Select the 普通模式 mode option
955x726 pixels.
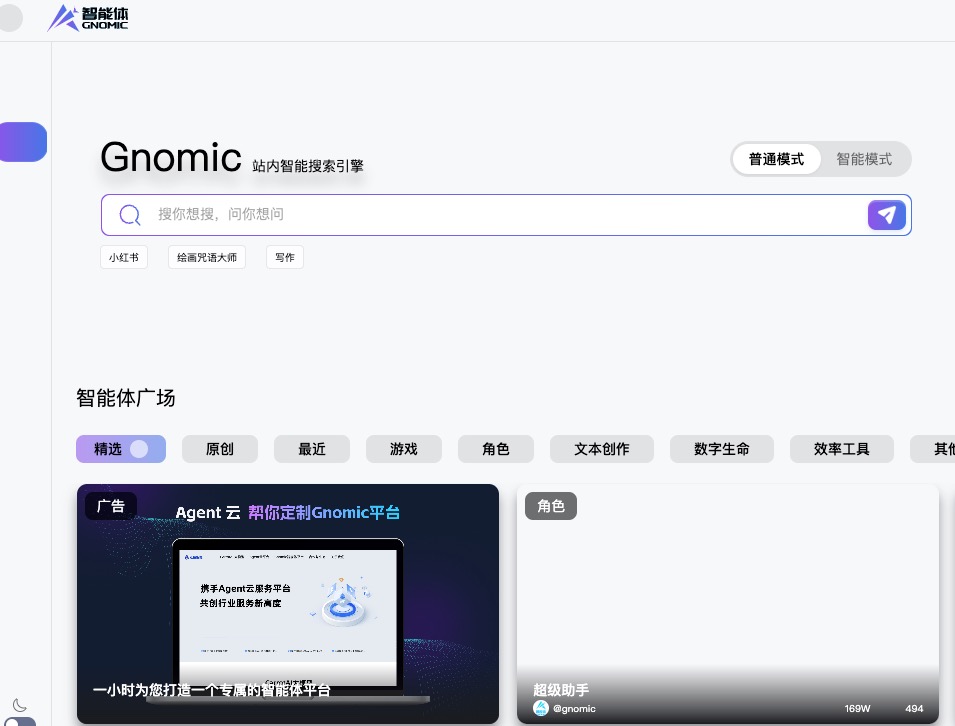[x=776, y=159]
